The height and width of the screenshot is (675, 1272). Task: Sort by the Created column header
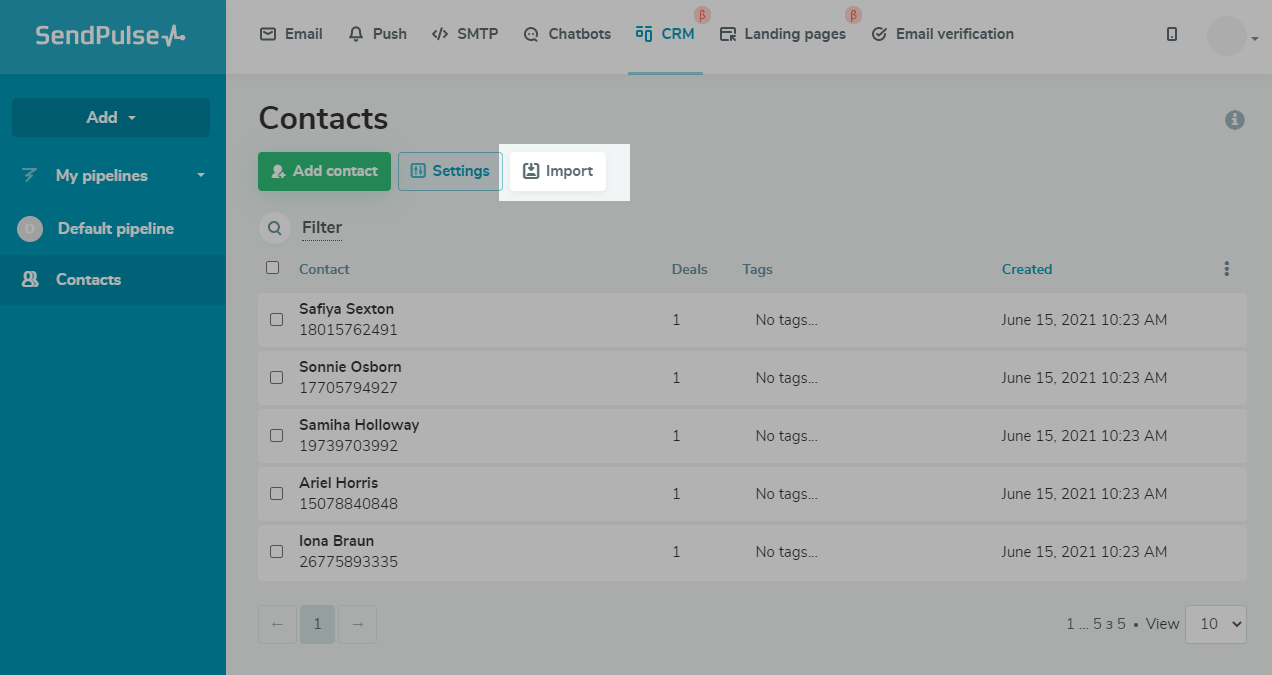(x=1027, y=269)
